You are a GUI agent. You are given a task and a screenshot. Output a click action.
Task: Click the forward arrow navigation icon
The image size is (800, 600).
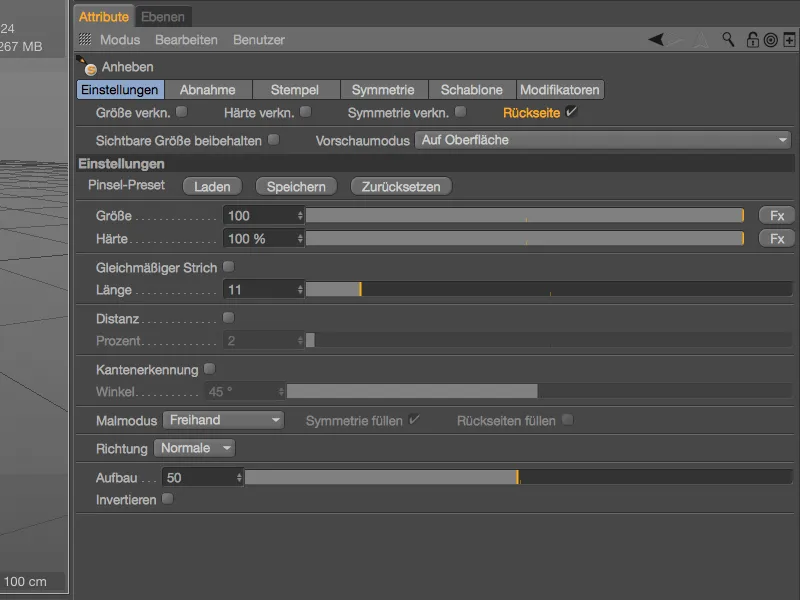[x=677, y=39]
